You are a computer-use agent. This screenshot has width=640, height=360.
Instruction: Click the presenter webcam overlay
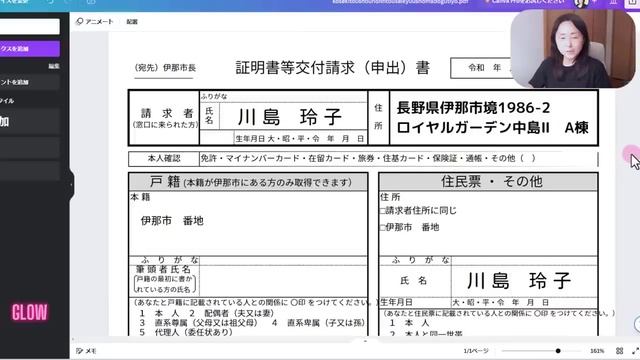[x=573, y=49]
